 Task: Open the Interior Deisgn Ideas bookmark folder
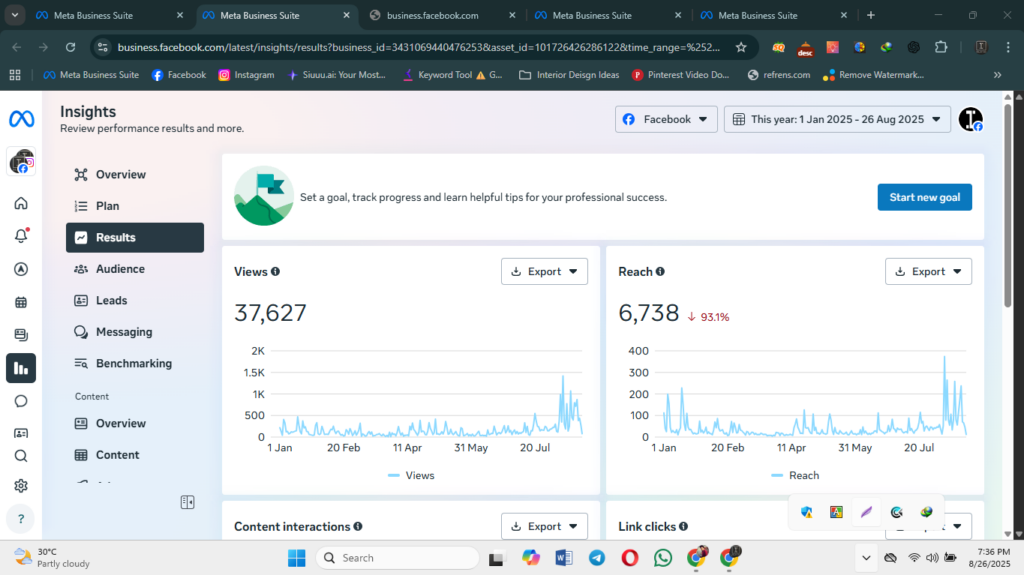tap(569, 75)
